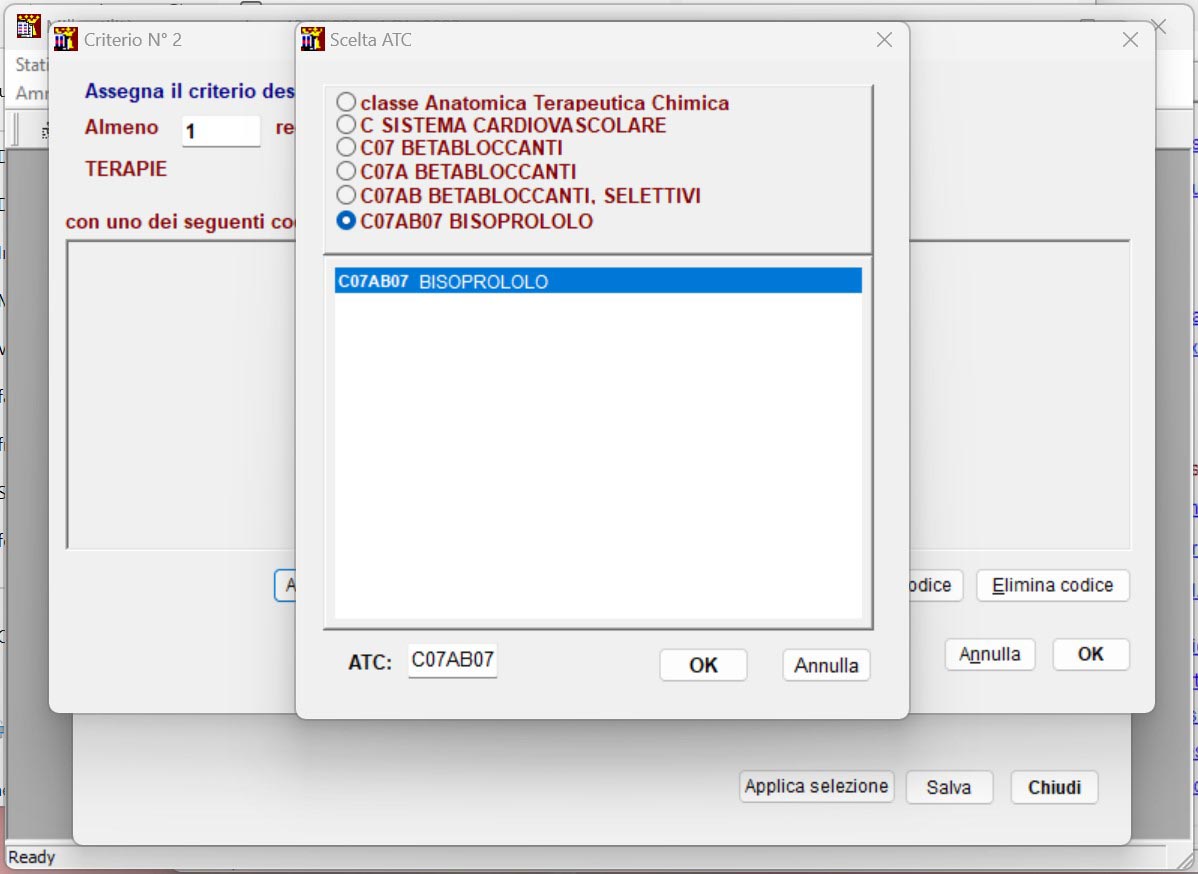Click the Salva button
The width and height of the screenshot is (1198, 874).
click(949, 787)
